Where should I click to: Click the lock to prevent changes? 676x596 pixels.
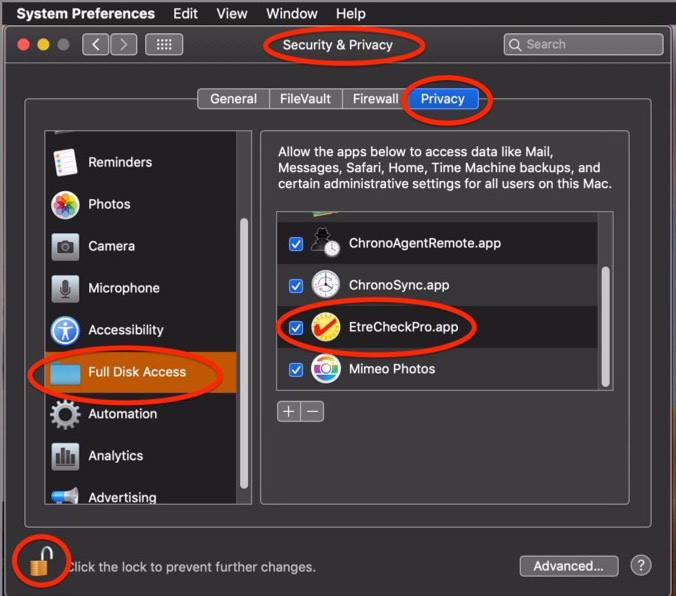click(x=41, y=561)
